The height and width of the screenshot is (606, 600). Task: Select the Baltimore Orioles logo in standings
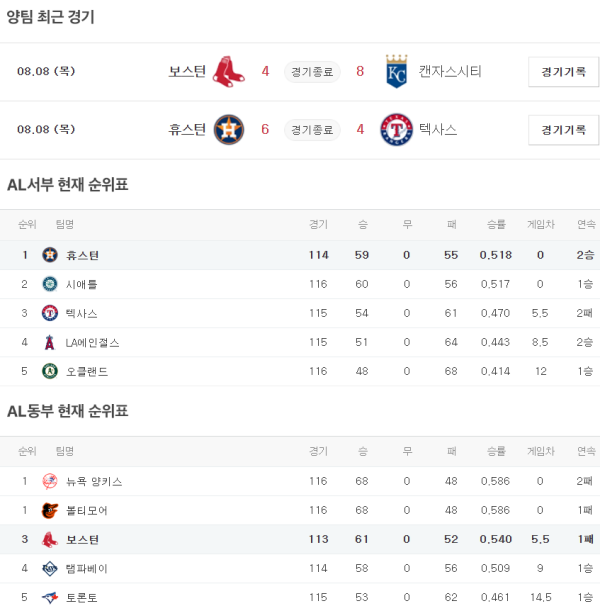(x=50, y=510)
